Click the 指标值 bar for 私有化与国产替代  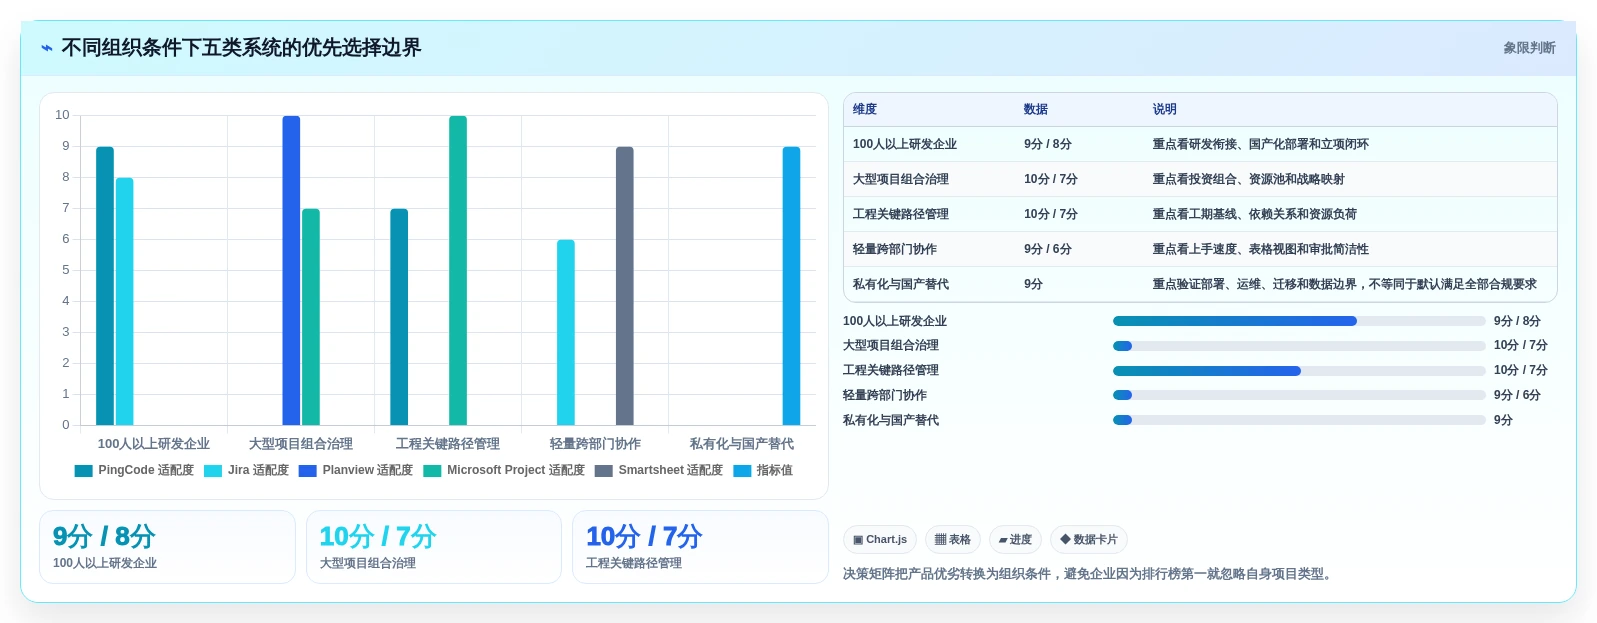click(x=791, y=286)
